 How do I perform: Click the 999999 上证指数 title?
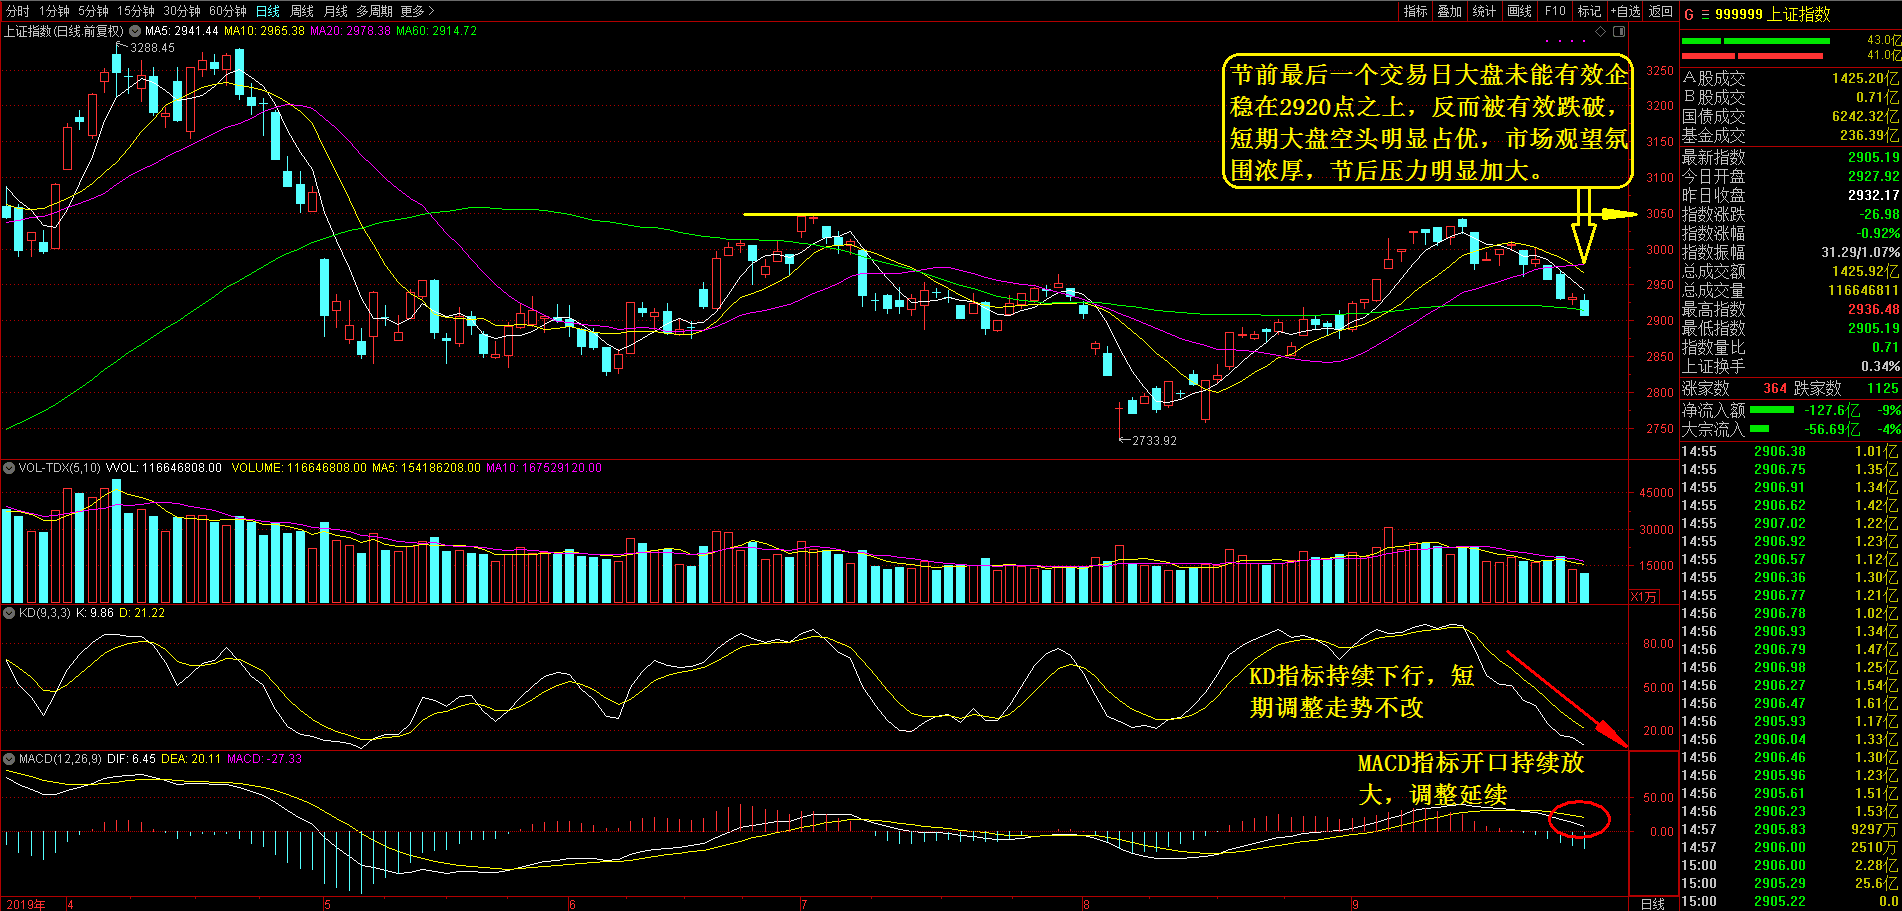click(1772, 14)
